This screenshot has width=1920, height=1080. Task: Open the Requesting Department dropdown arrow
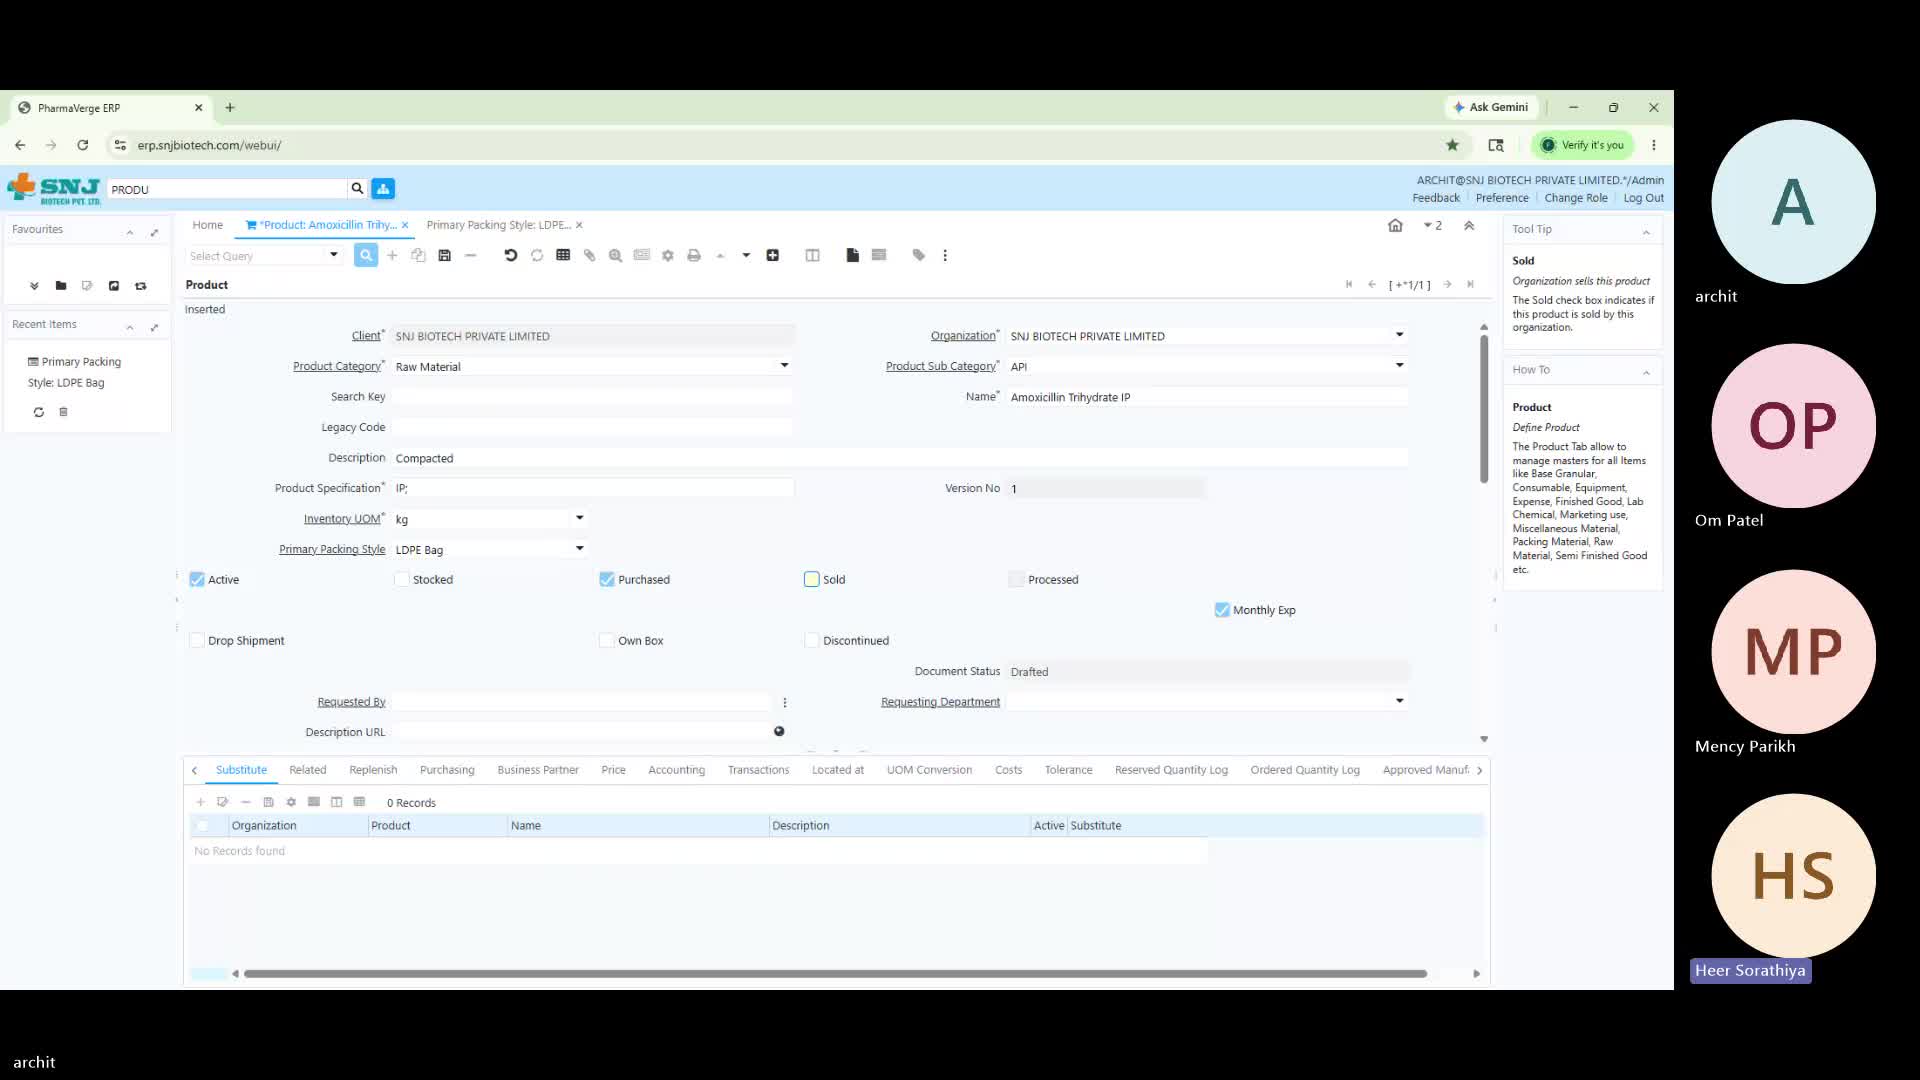(x=1399, y=701)
